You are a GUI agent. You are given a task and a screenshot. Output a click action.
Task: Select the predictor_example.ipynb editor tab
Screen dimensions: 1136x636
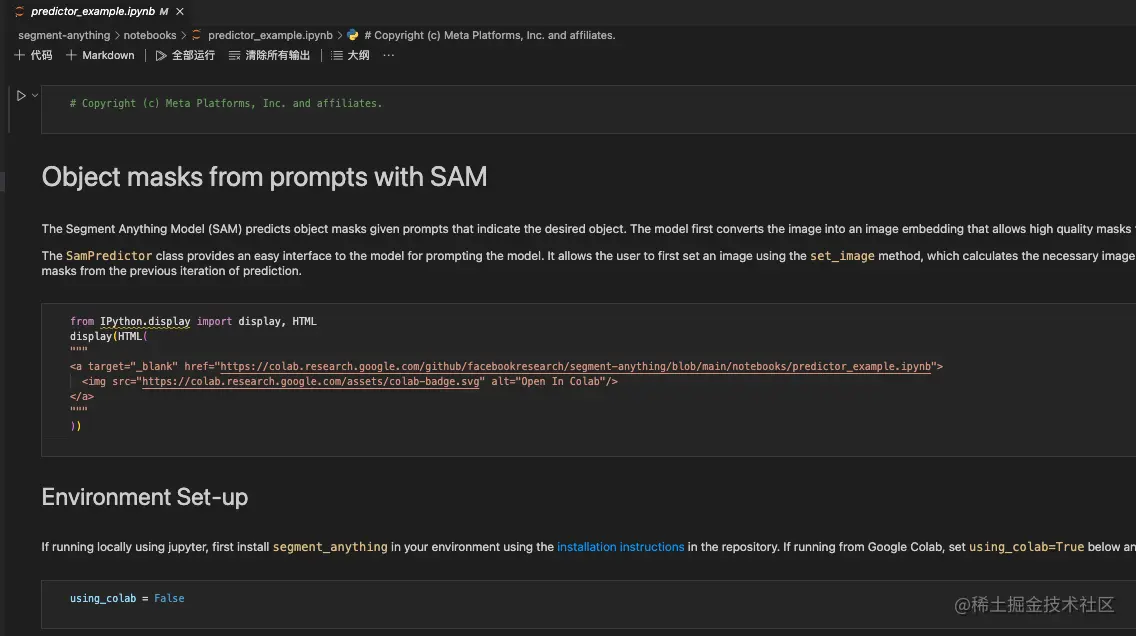(x=92, y=11)
